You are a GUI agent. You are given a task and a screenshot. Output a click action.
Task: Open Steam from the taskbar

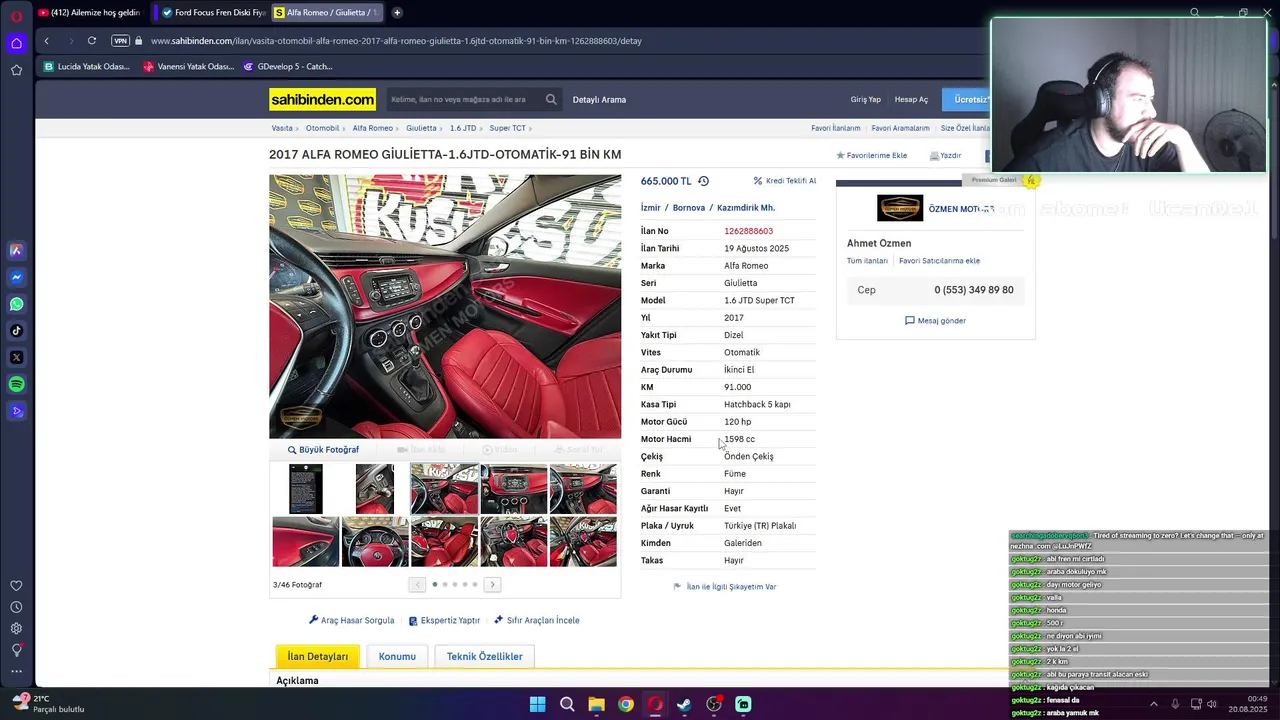pyautogui.click(x=684, y=704)
